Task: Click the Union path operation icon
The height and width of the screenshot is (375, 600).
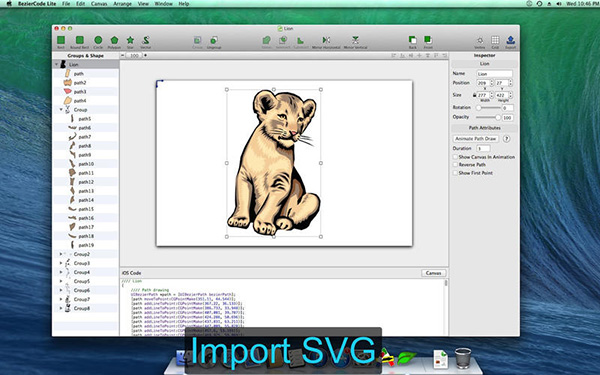Action: [x=266, y=40]
